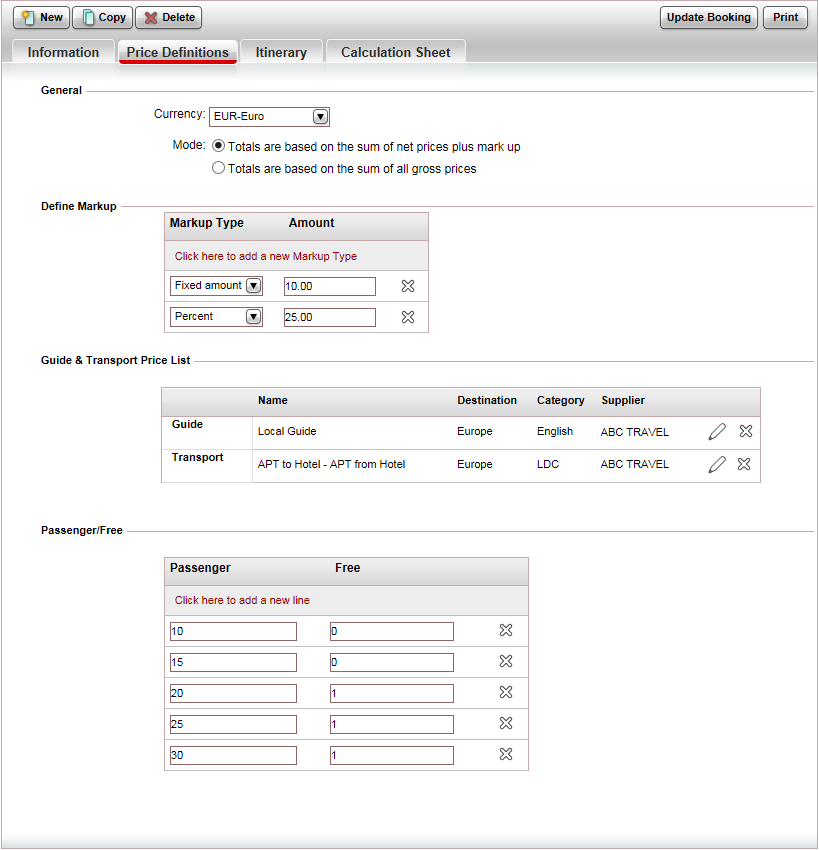Click the passenger field with value 20
819x850 pixels.
point(233,693)
